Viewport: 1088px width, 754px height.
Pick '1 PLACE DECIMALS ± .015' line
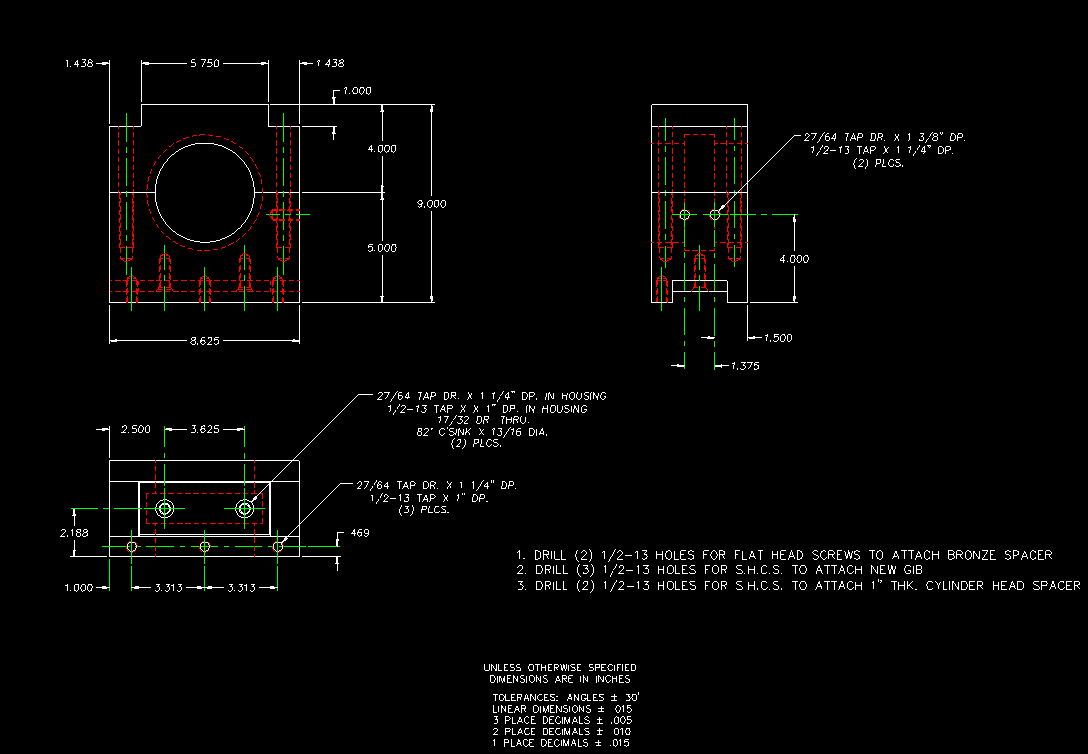[x=562, y=743]
